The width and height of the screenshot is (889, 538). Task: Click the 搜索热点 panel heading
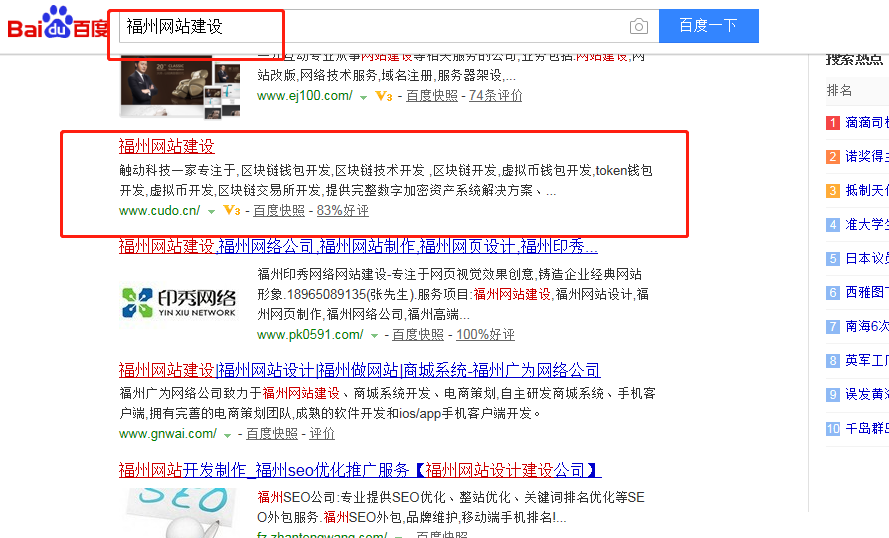point(854,59)
